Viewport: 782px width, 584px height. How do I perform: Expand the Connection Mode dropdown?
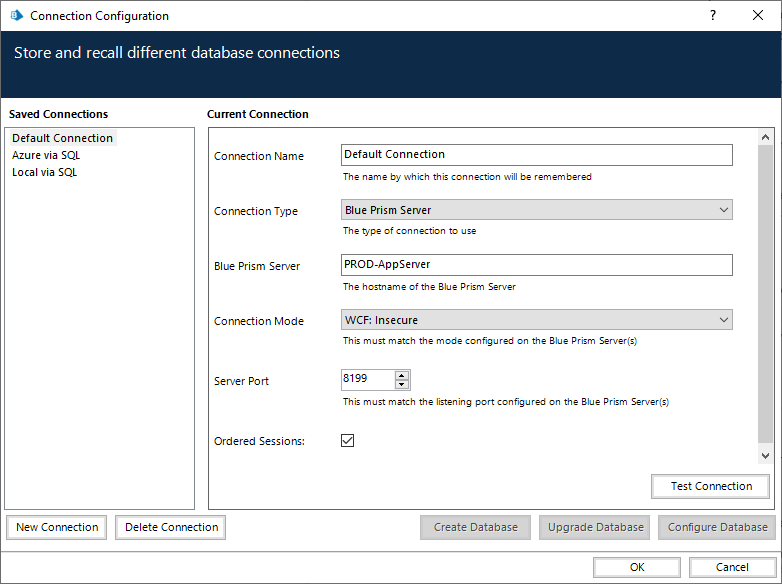pos(536,320)
